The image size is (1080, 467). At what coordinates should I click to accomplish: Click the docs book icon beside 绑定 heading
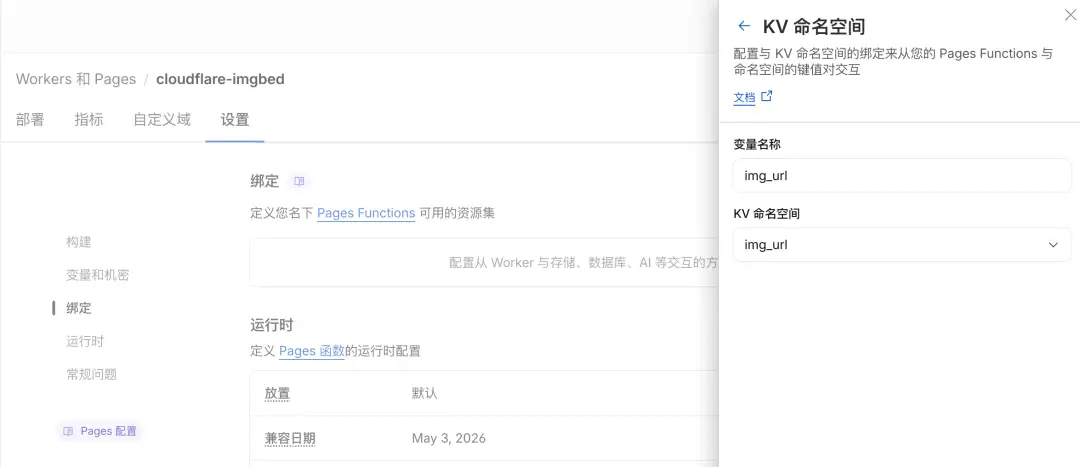pos(299,182)
